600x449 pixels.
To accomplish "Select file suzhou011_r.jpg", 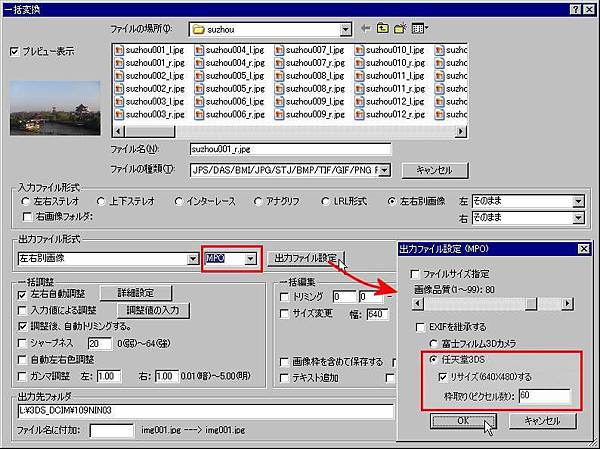I will coord(390,88).
